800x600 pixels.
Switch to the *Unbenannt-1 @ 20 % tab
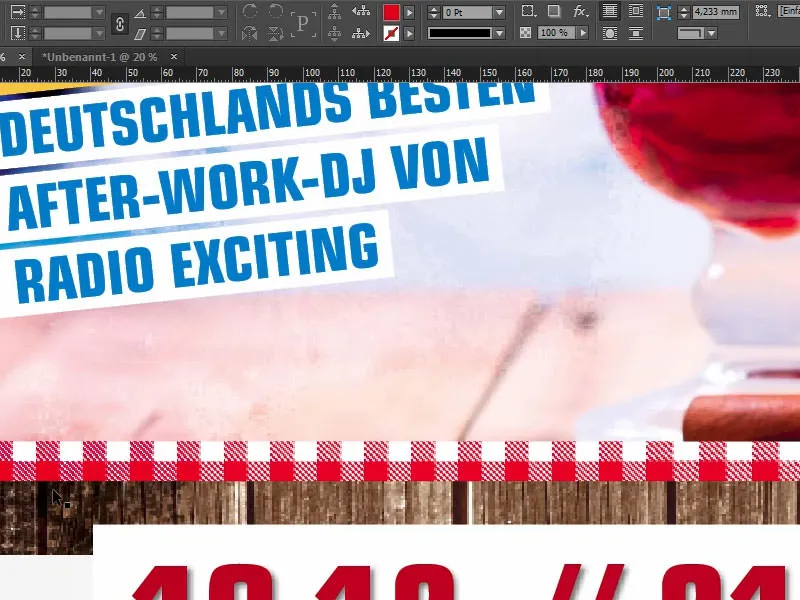point(99,57)
